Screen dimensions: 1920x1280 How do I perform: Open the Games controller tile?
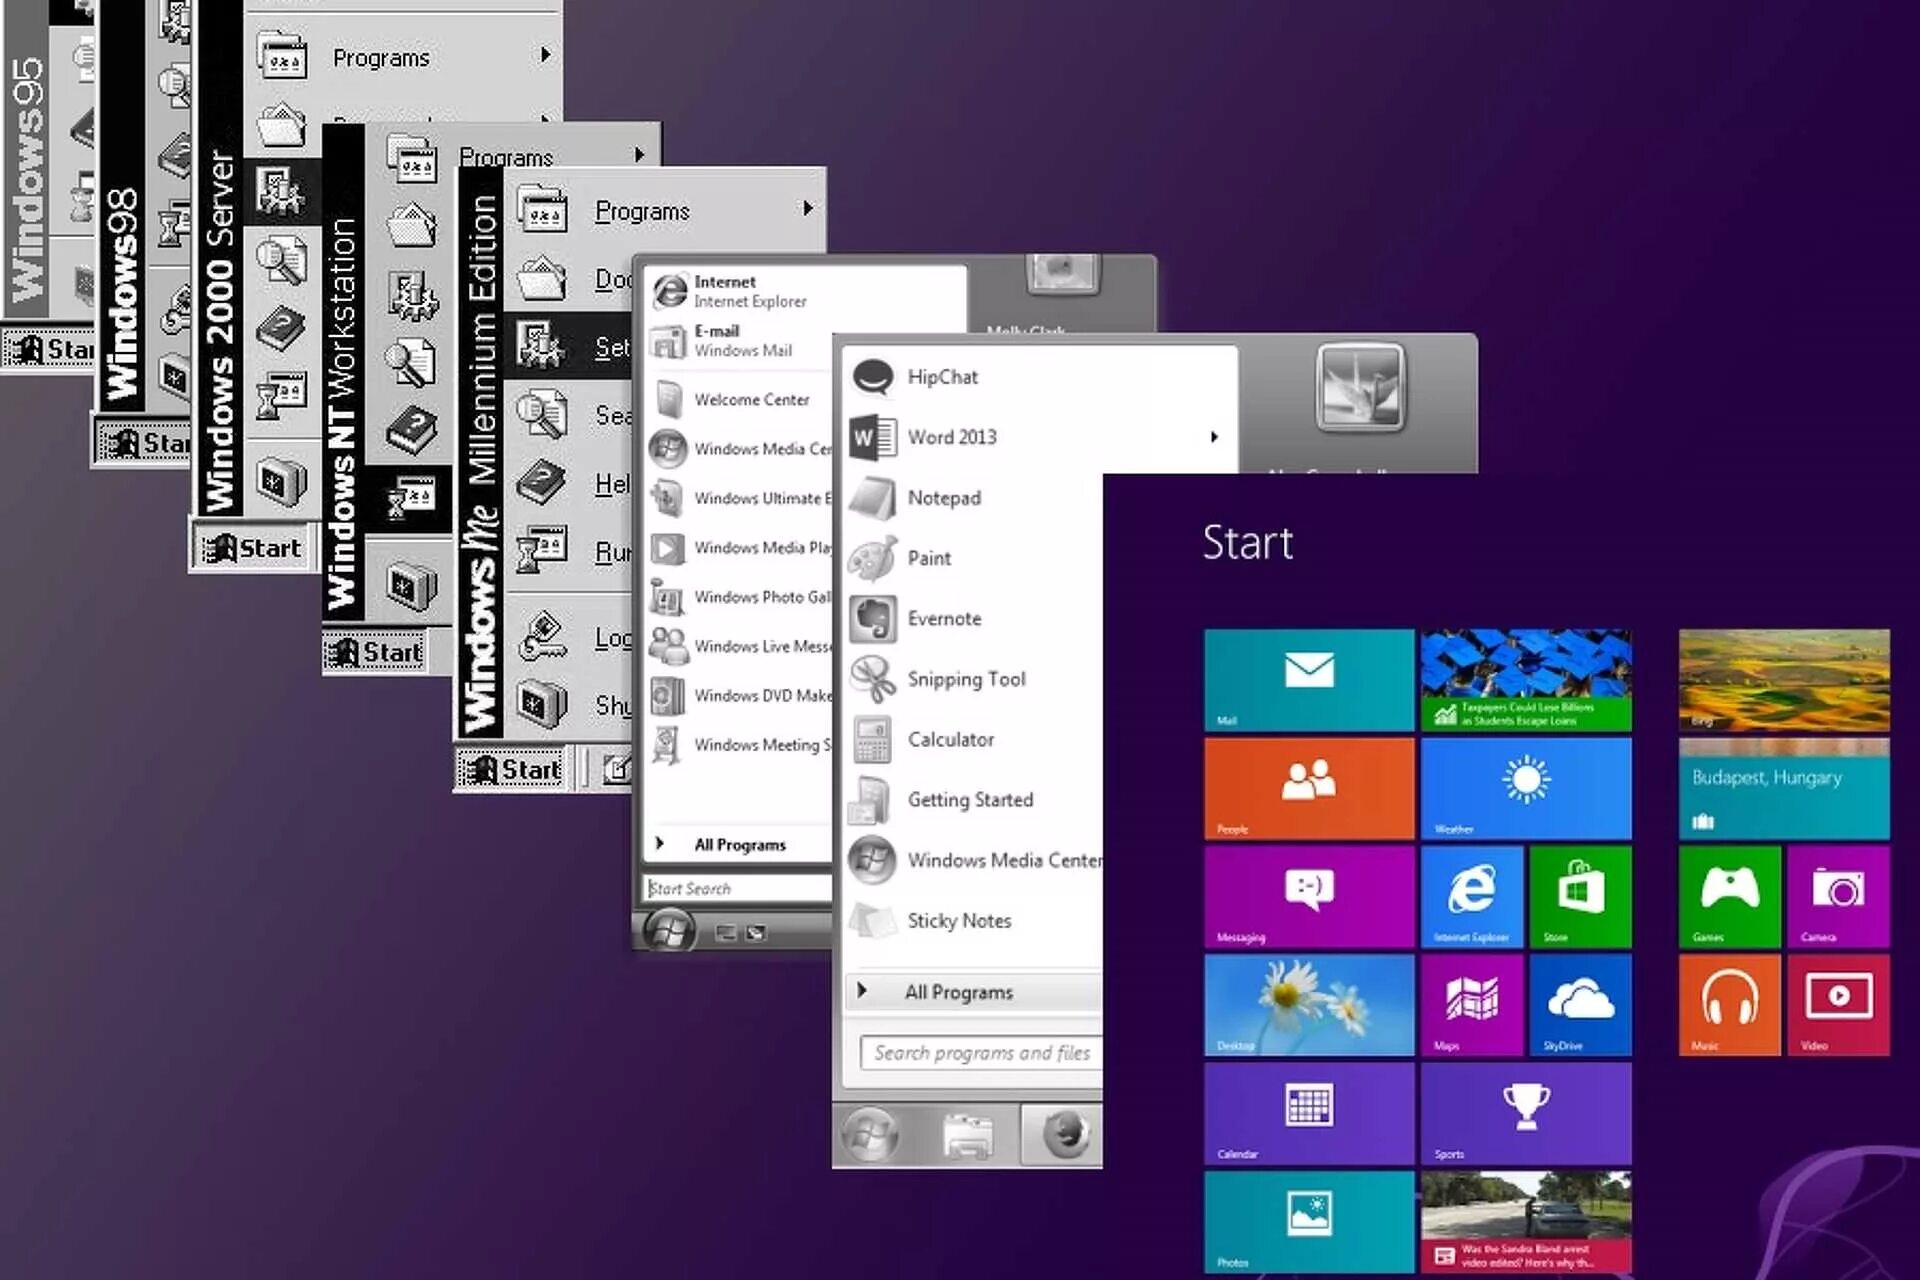point(1729,896)
